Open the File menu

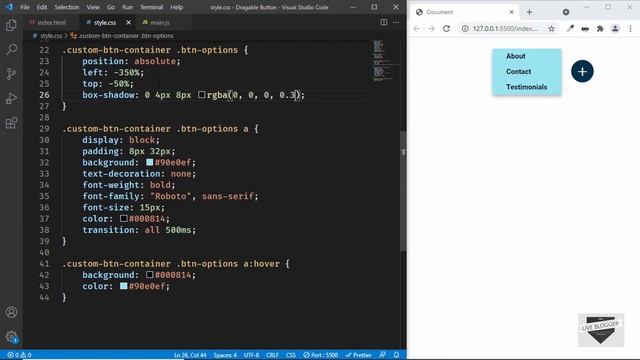coord(25,7)
